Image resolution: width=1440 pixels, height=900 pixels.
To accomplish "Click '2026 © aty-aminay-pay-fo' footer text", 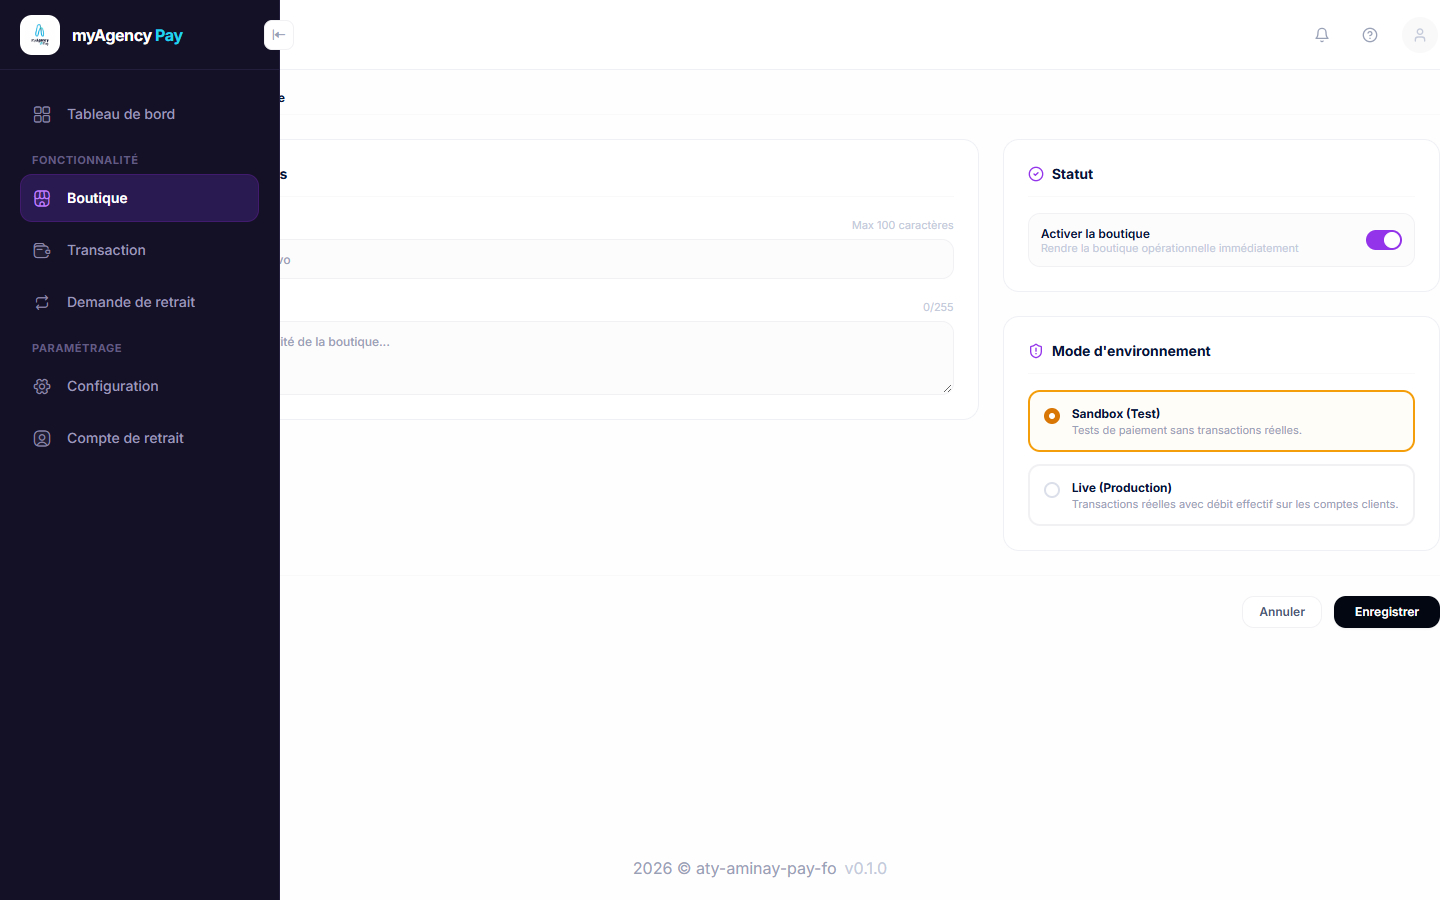I will point(735,868).
